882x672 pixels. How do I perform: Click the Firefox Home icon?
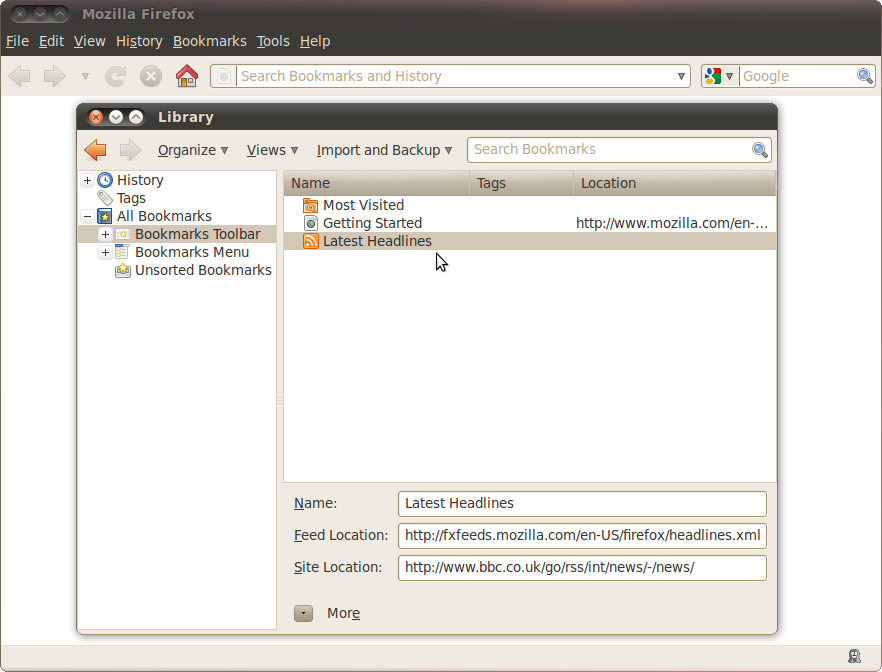coord(187,76)
